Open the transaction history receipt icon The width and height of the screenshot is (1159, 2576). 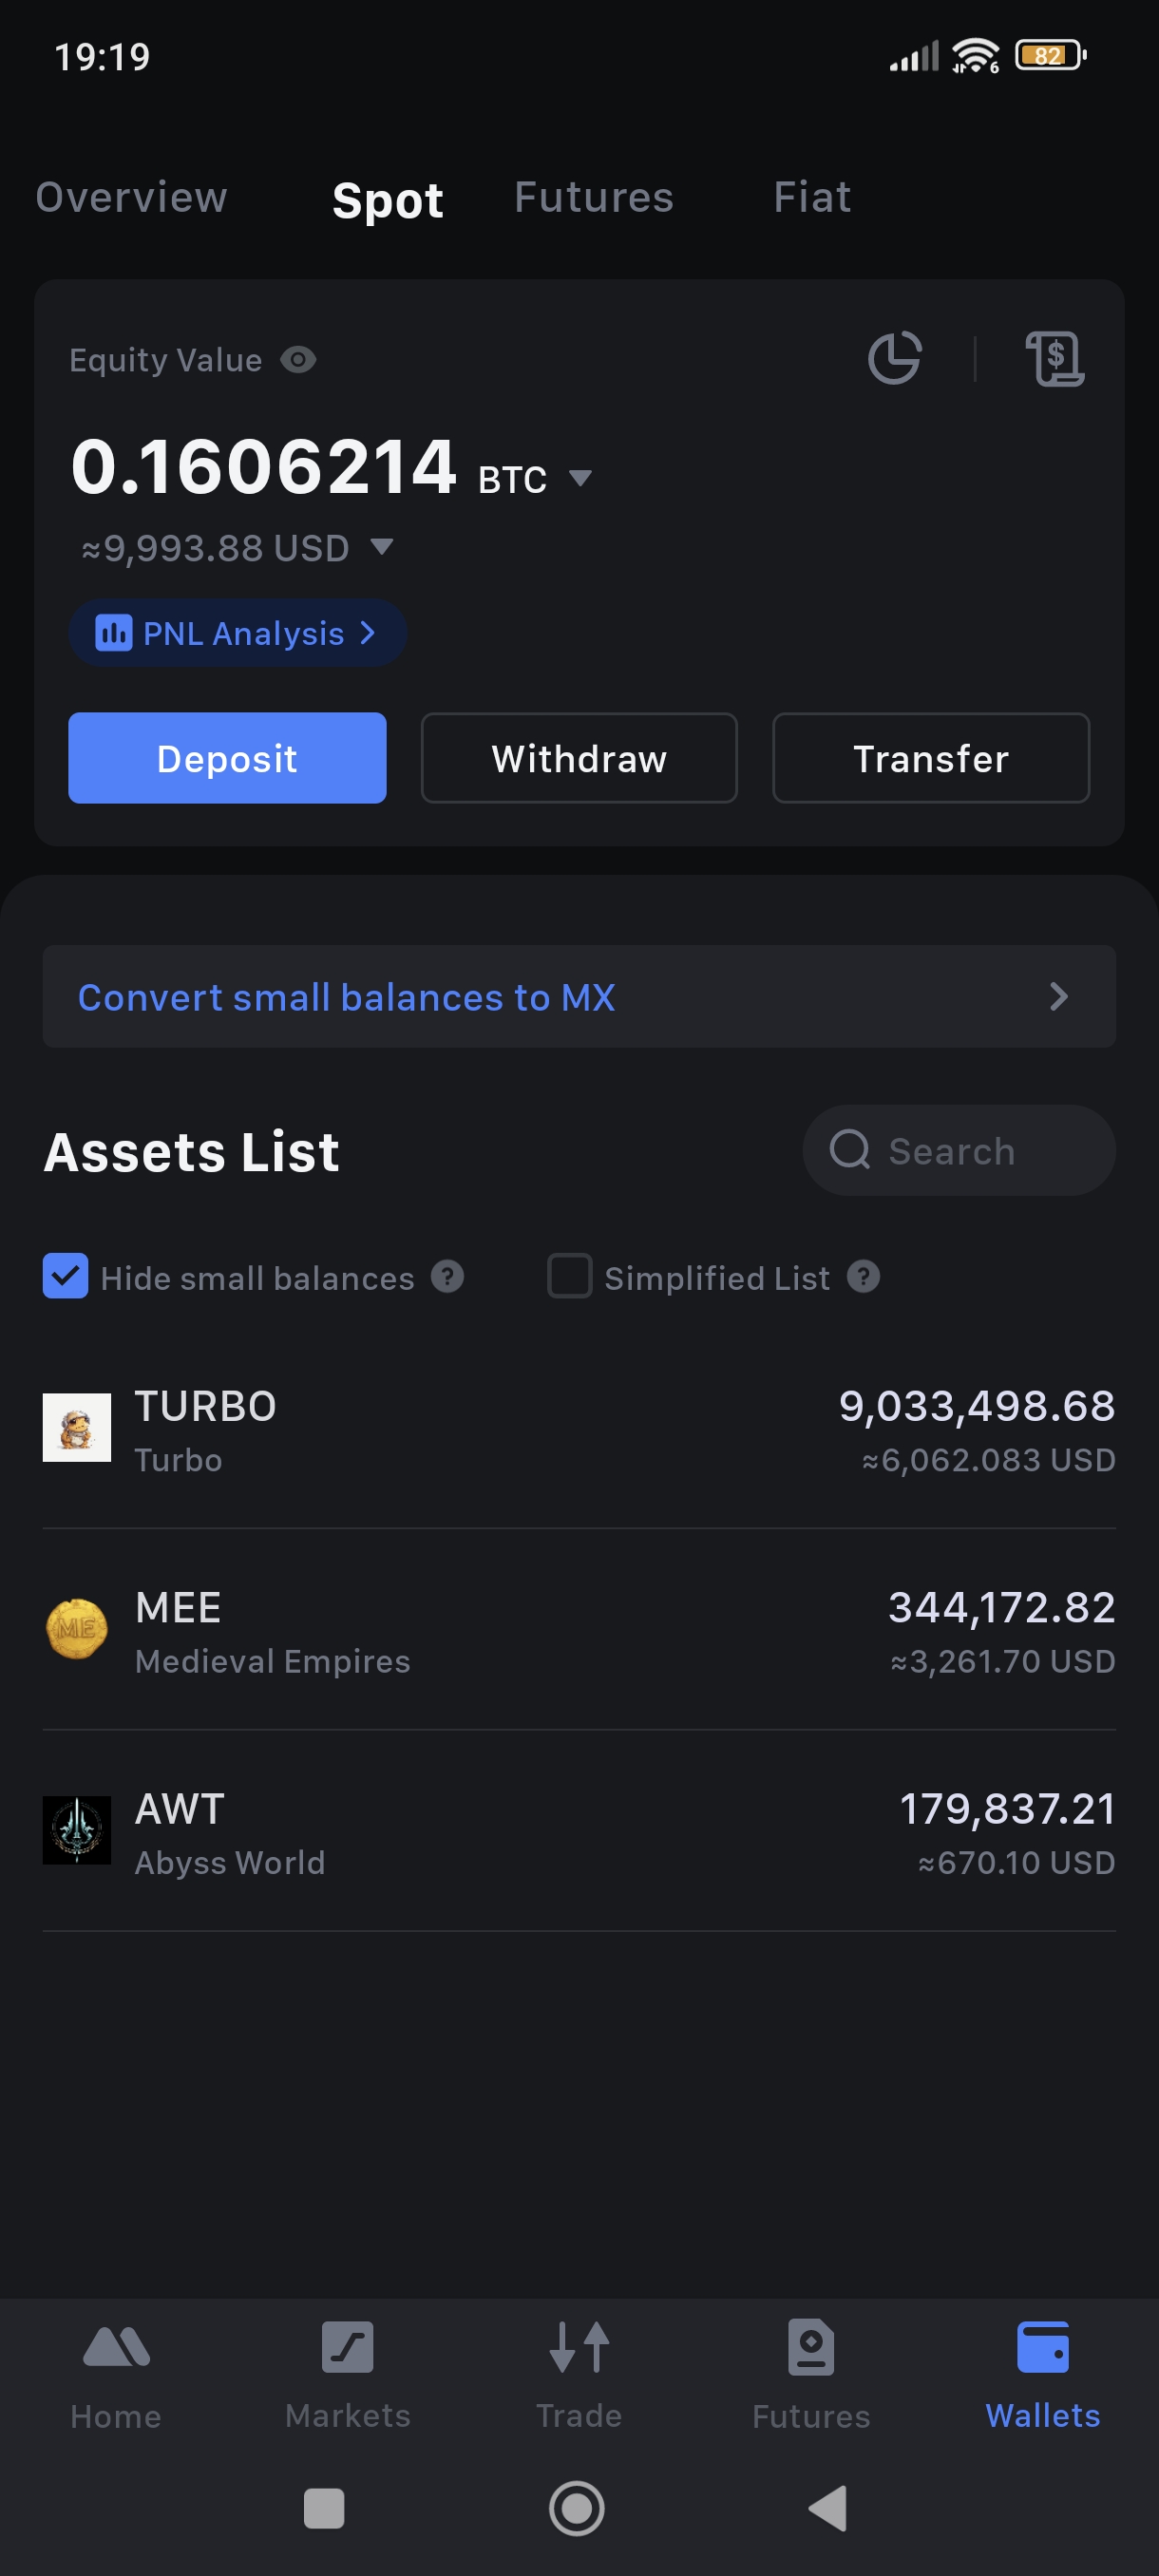click(x=1054, y=358)
